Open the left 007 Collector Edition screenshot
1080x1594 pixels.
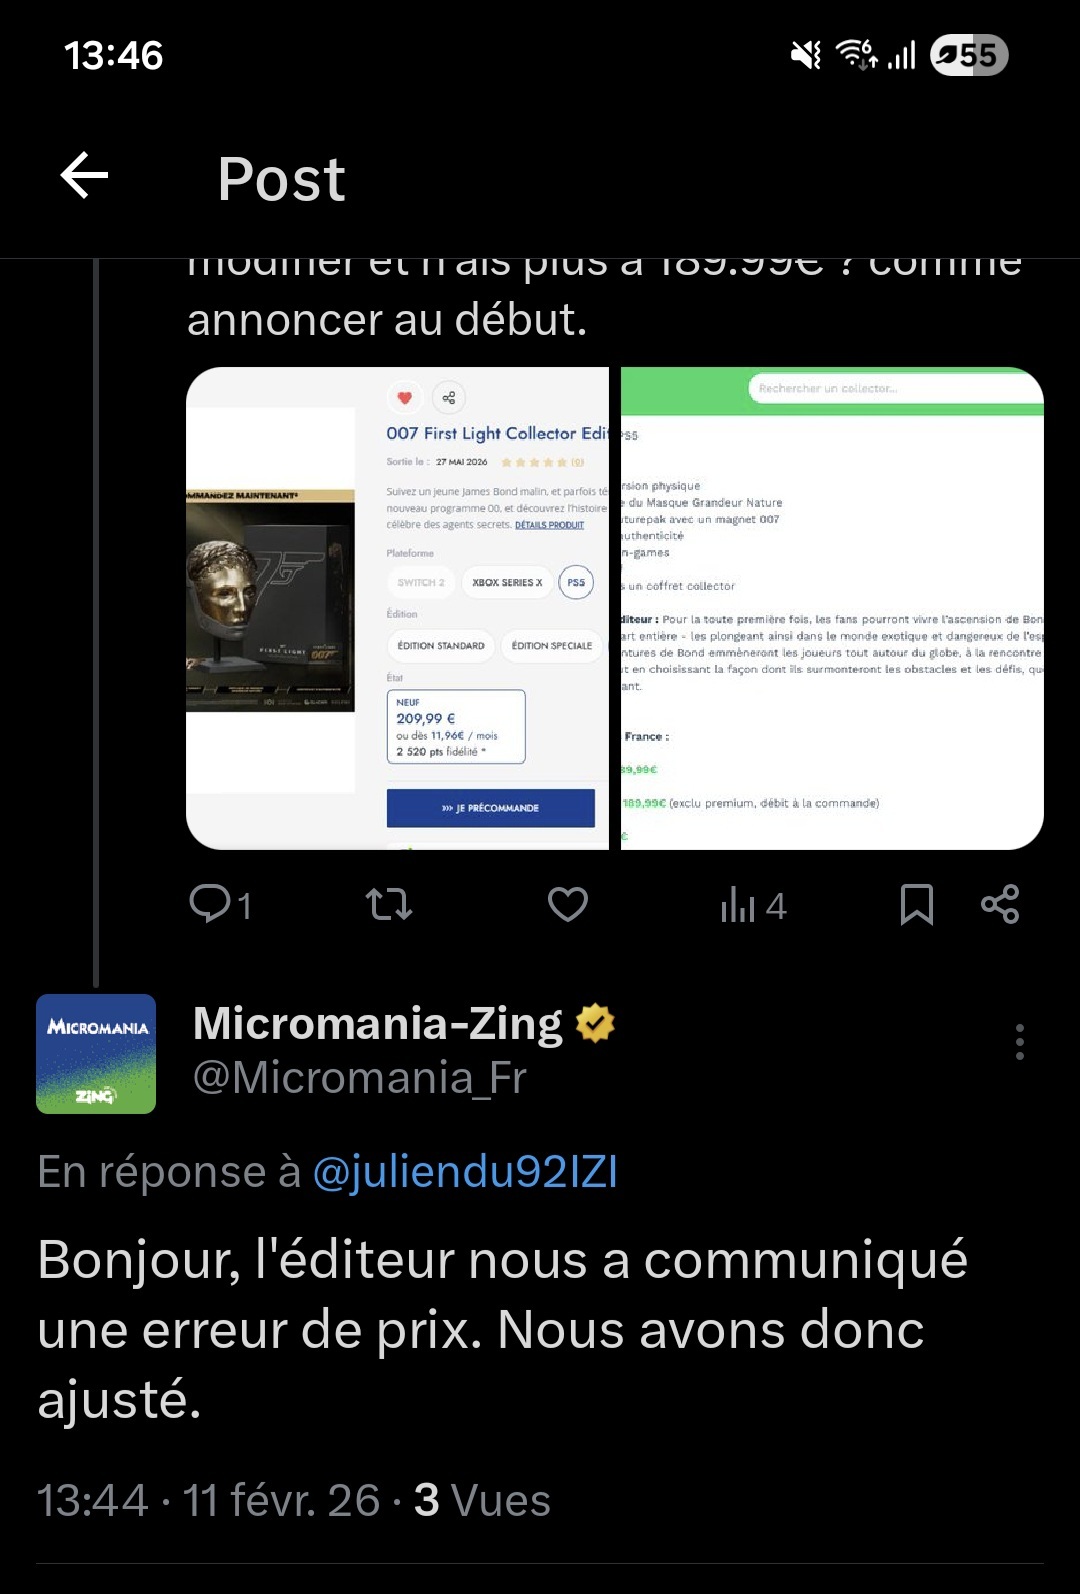tap(397, 608)
